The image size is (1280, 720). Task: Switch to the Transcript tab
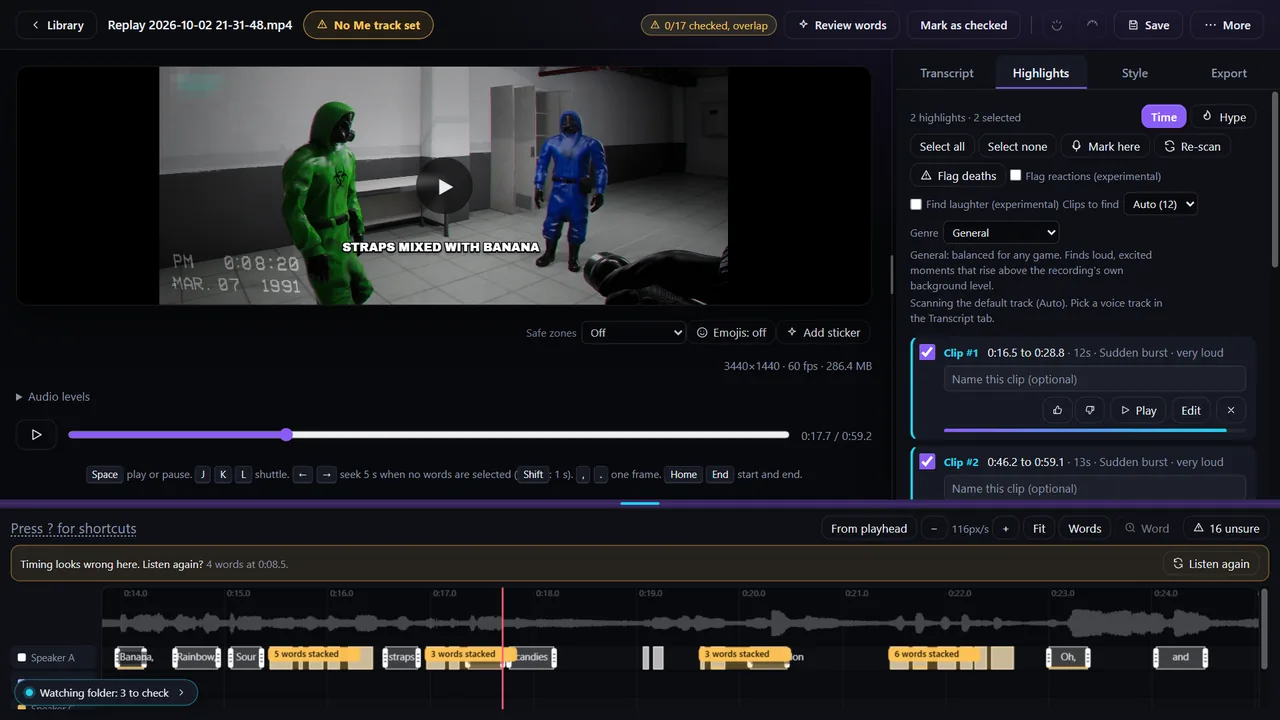point(947,73)
